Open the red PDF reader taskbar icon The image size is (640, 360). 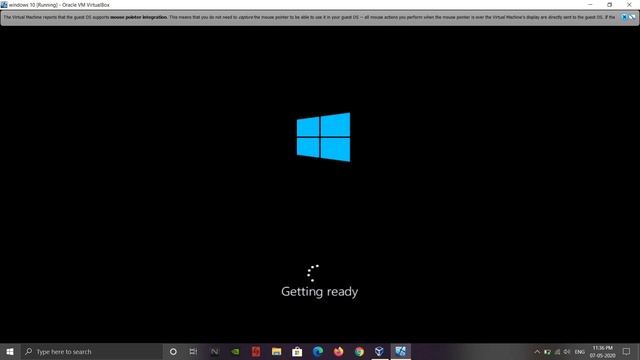tap(256, 351)
